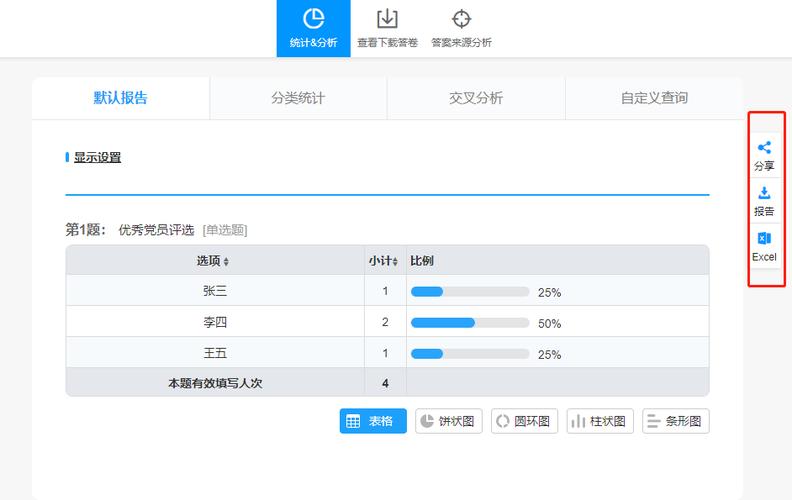Click the 王五 option cell
This screenshot has height=500, width=792.
click(x=215, y=353)
